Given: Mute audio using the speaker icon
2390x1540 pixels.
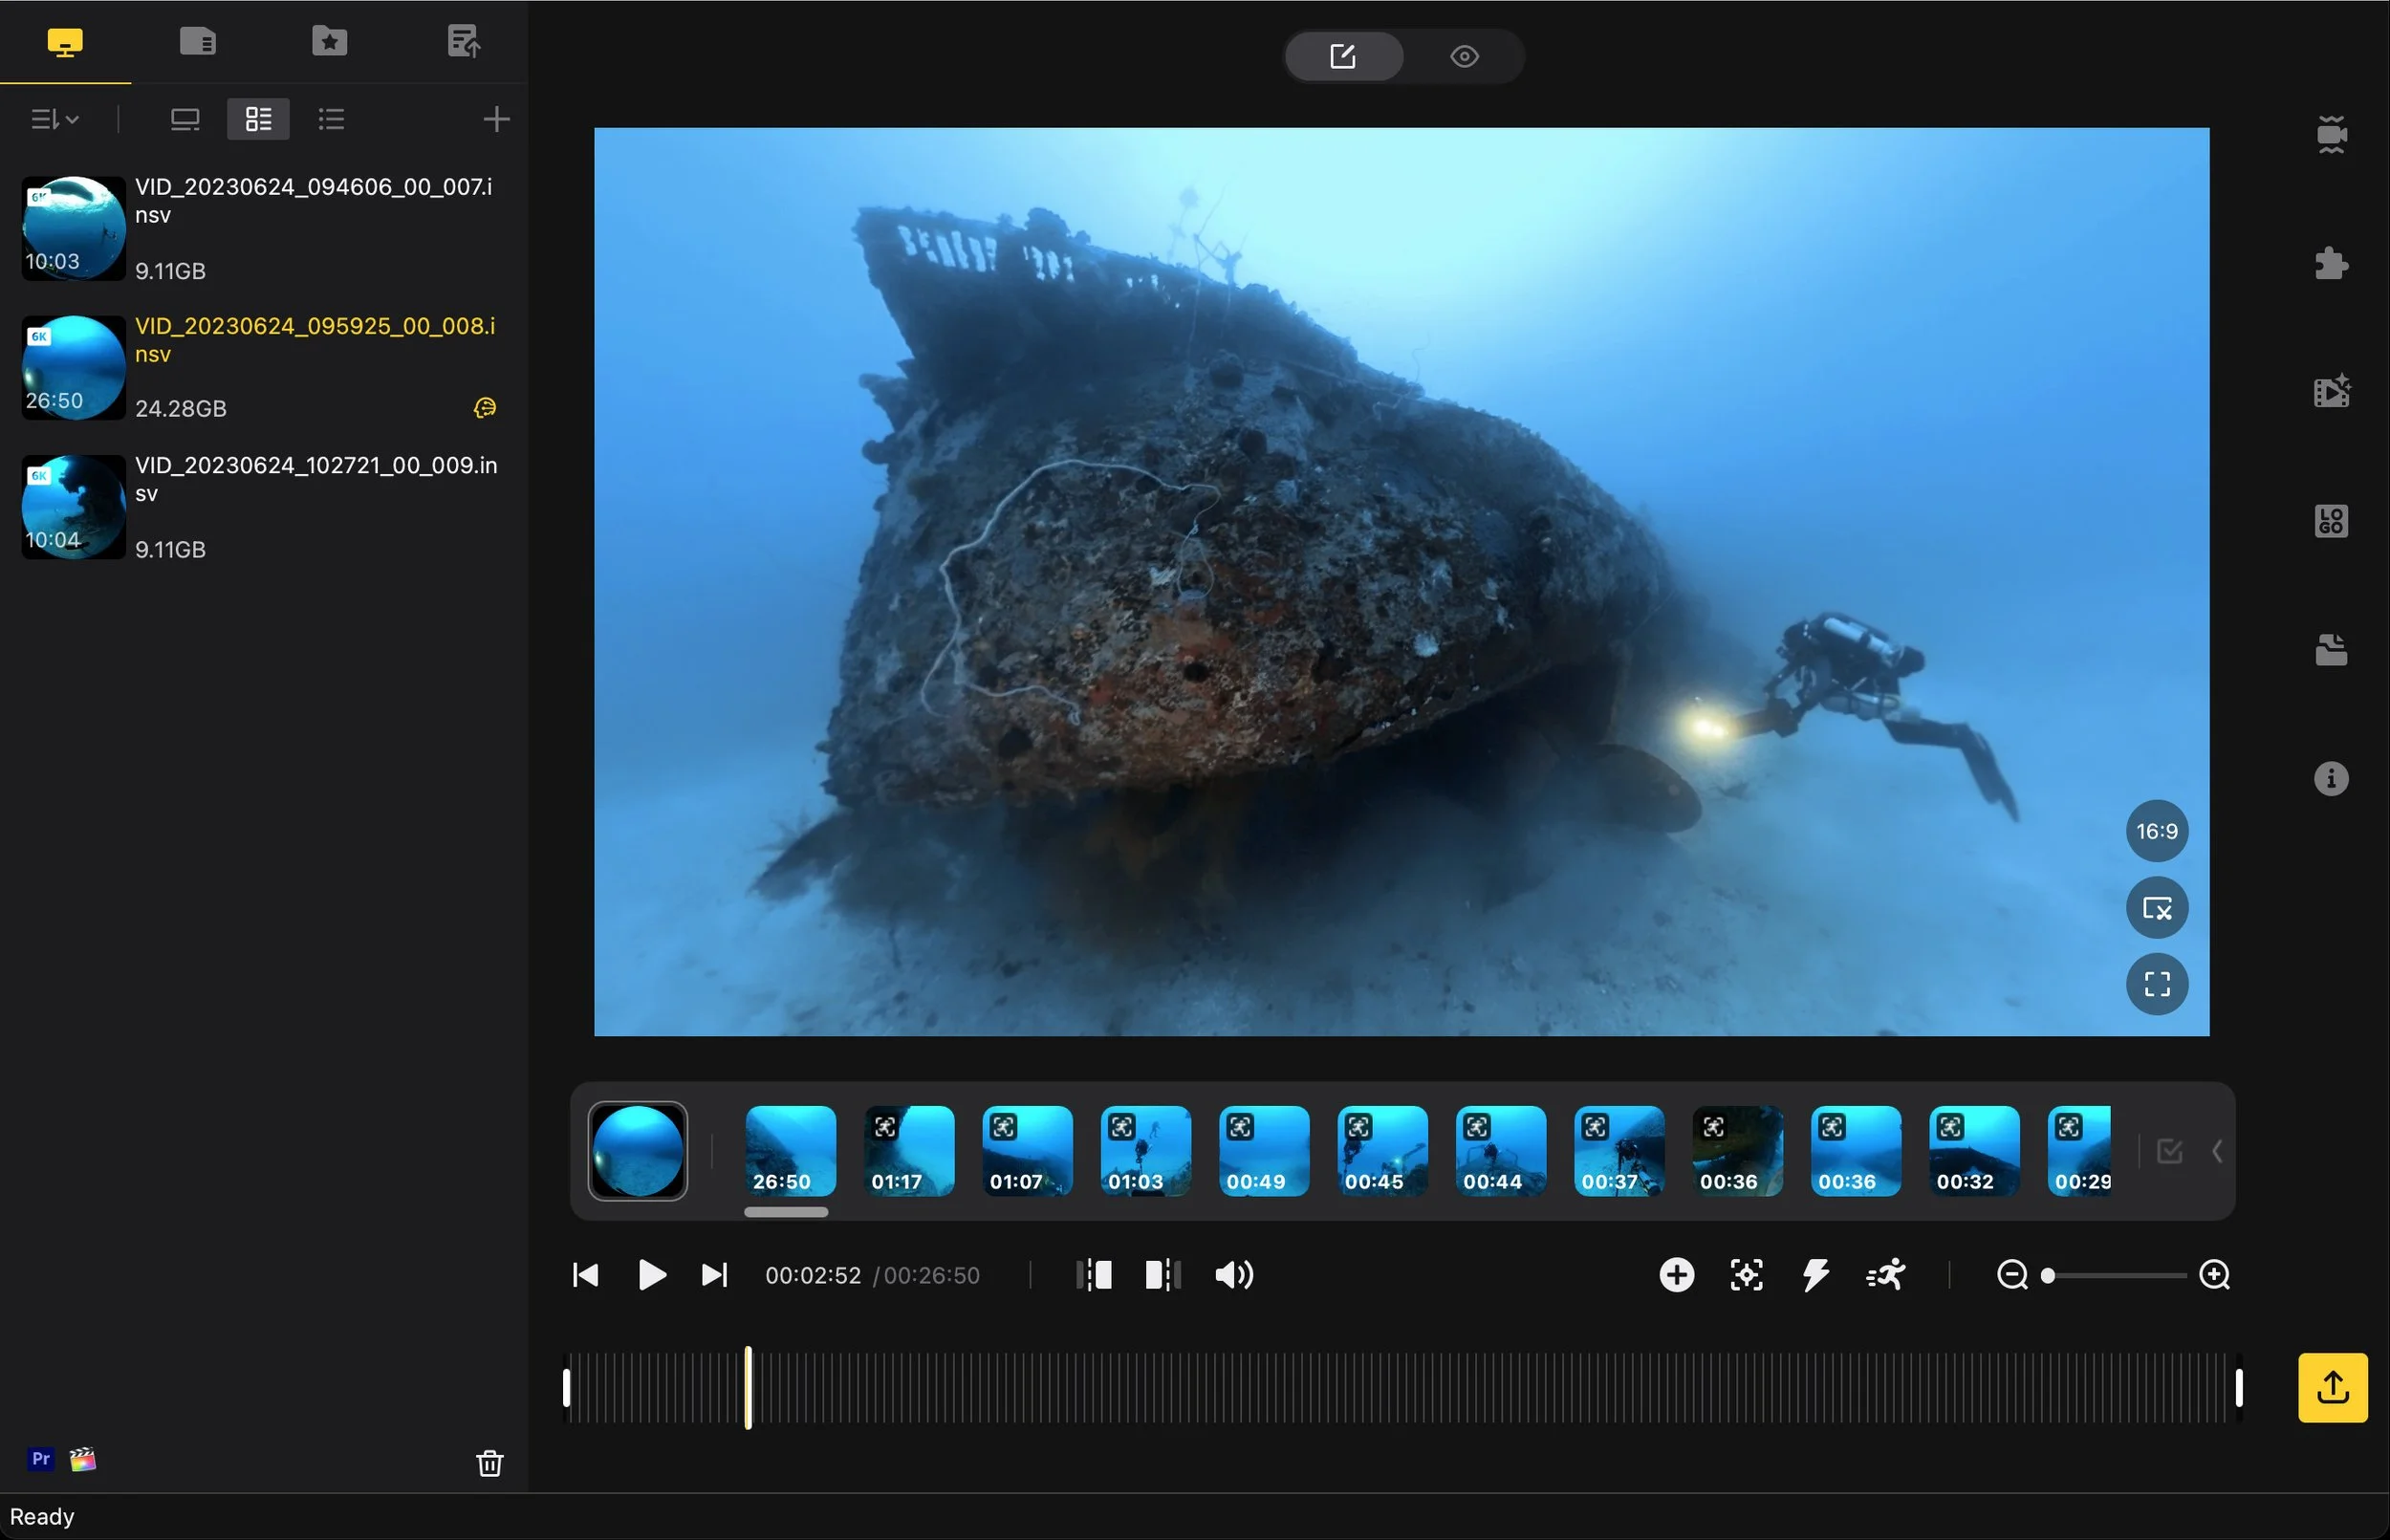Looking at the screenshot, I should pos(1233,1275).
